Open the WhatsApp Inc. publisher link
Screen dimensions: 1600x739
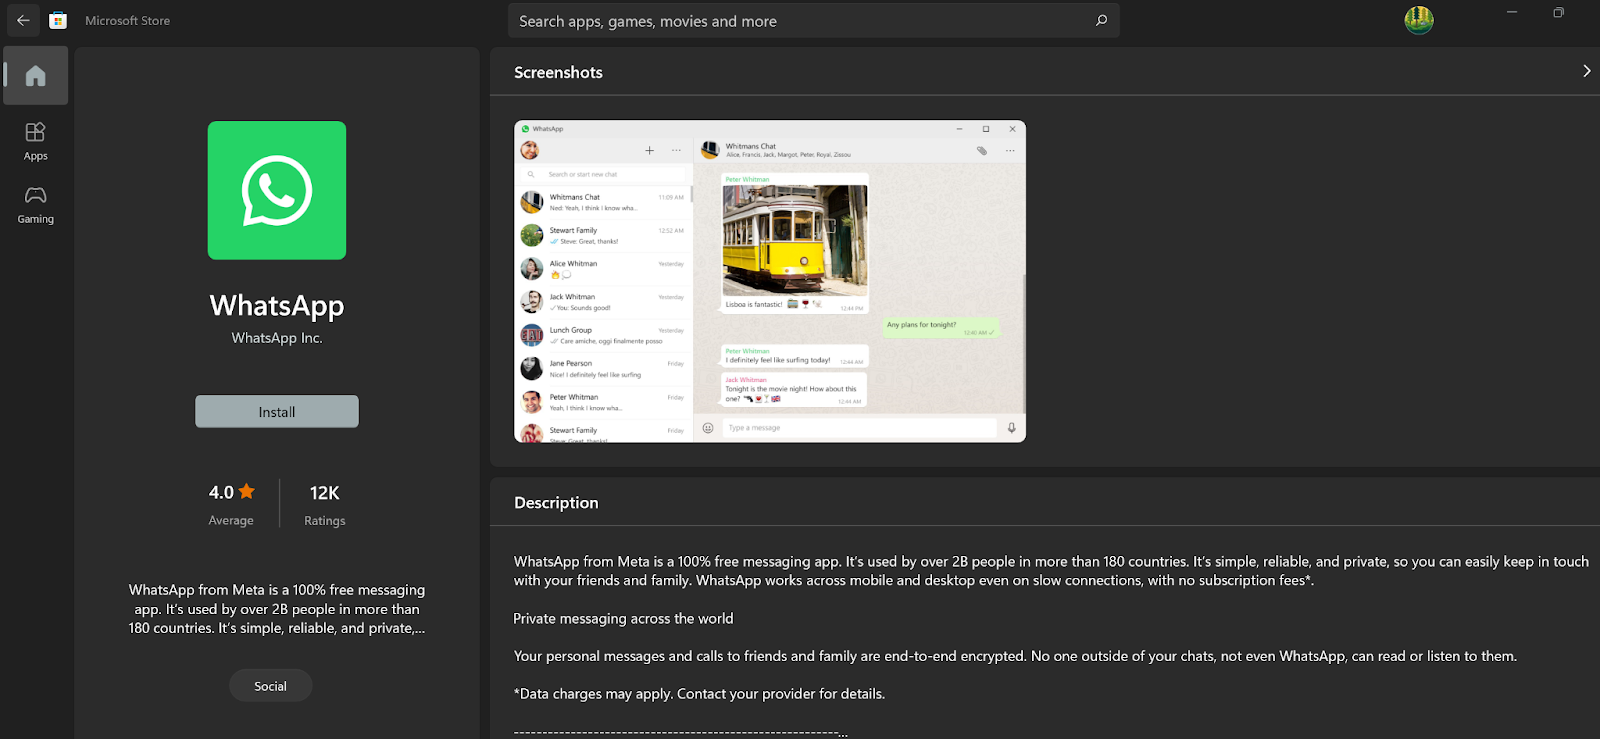coord(277,338)
